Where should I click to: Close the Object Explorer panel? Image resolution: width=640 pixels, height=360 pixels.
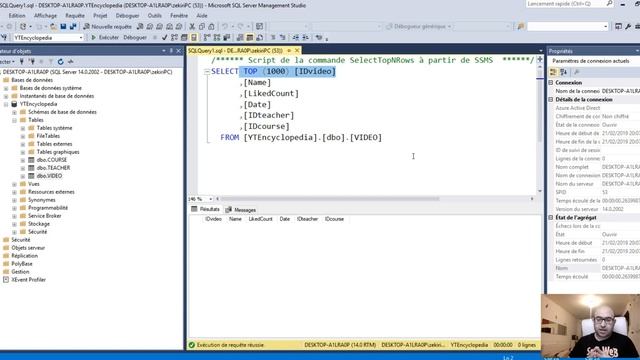(x=178, y=51)
